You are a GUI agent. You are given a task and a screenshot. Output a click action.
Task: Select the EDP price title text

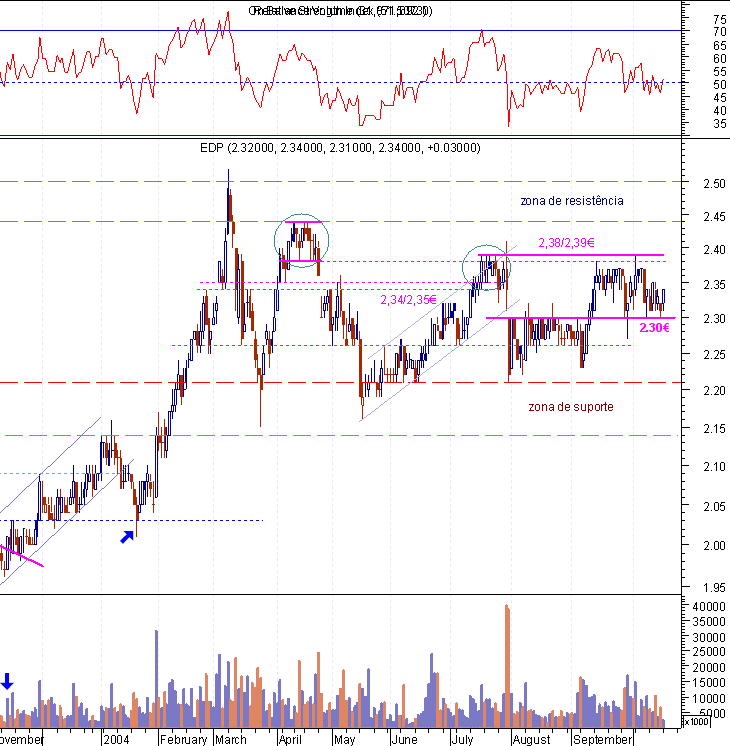tap(340, 148)
